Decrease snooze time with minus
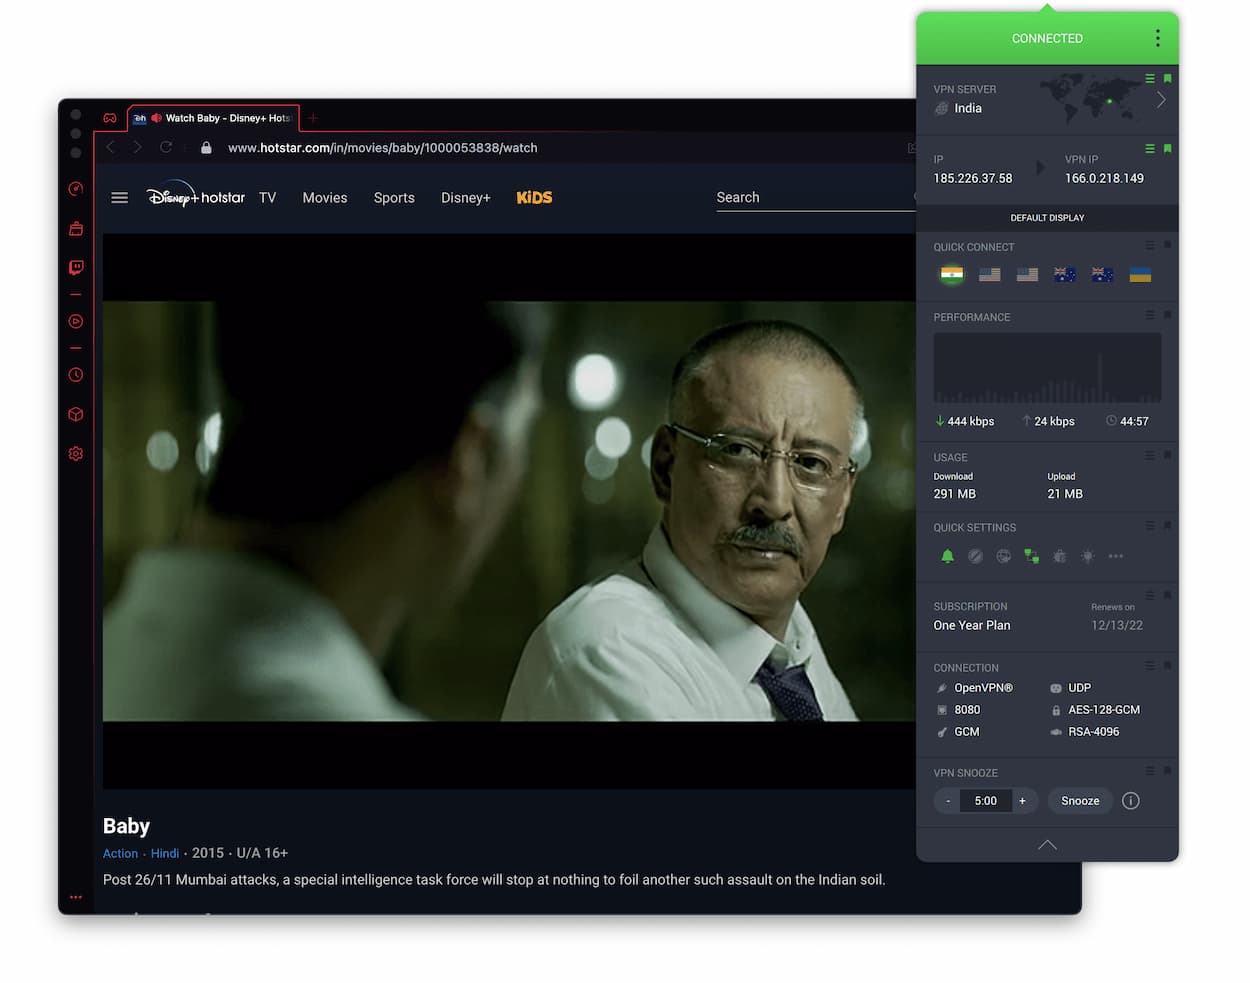Screen dimensions: 1250x983 948,801
